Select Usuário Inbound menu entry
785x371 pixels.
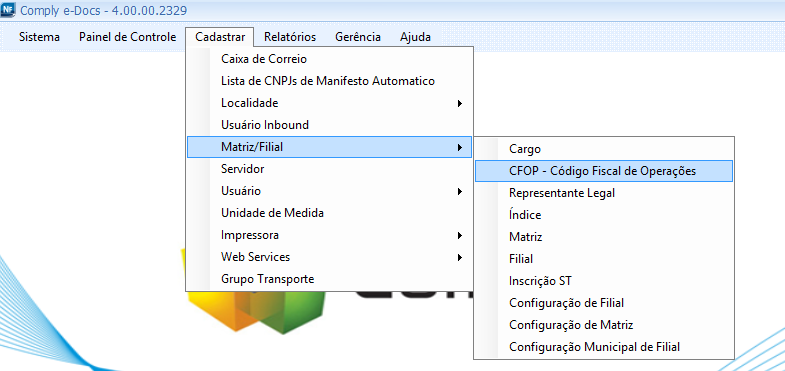[329, 125]
